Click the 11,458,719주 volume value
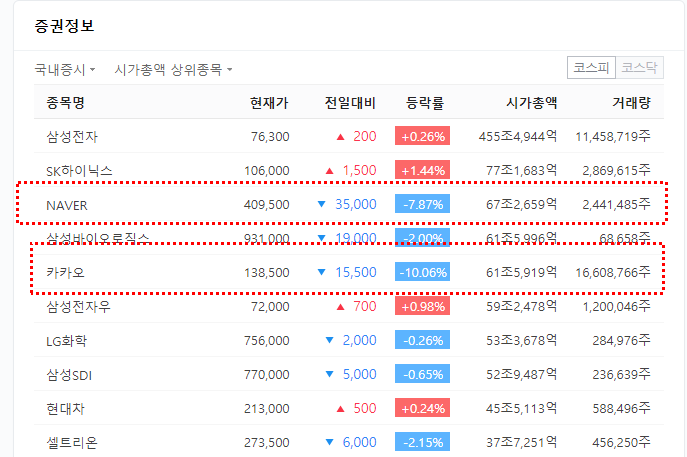Image resolution: width=687 pixels, height=457 pixels. [x=613, y=136]
